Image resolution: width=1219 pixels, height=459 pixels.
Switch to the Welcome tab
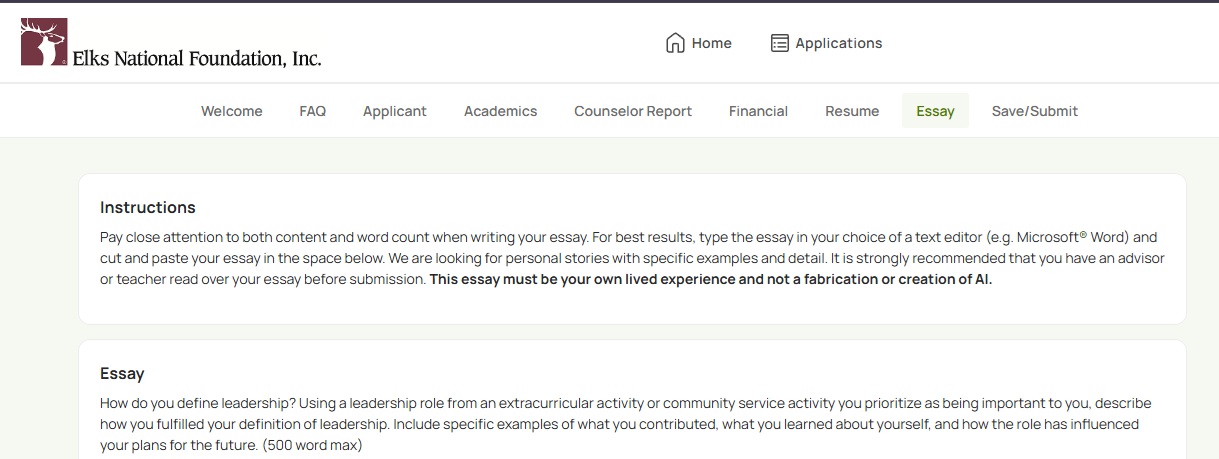pos(232,111)
